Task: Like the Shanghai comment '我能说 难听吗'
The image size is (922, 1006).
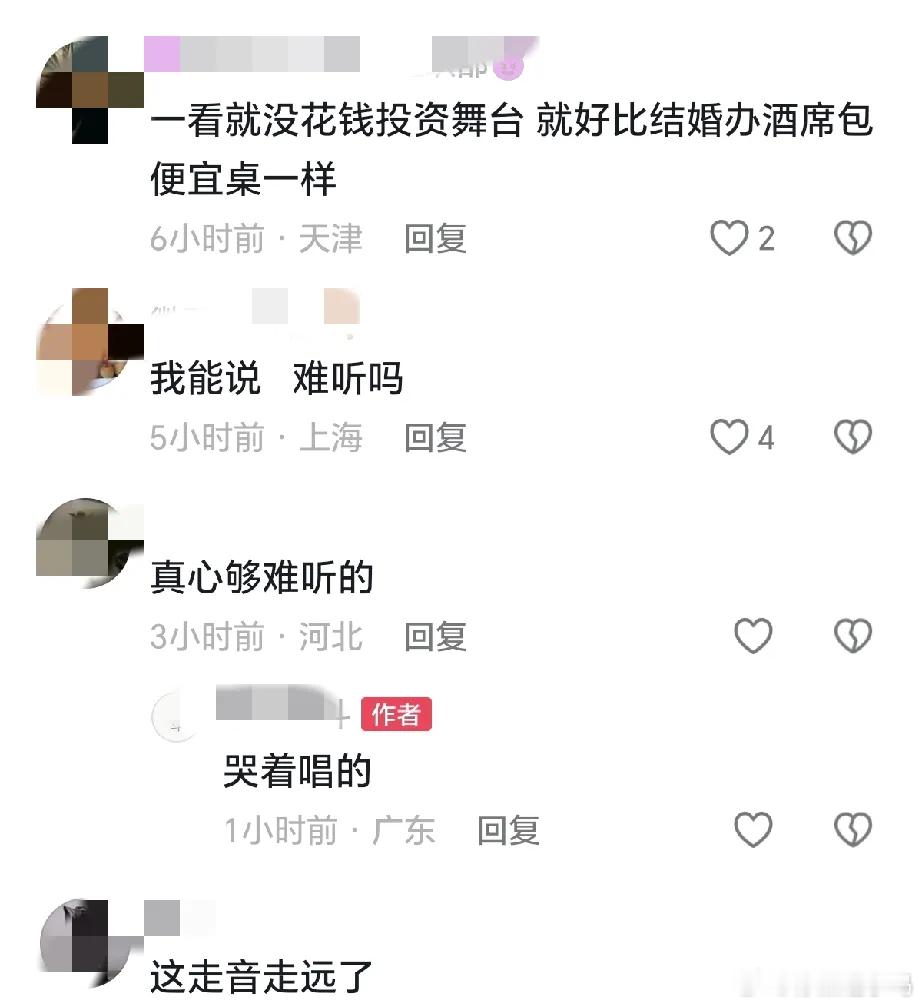Action: pos(729,437)
